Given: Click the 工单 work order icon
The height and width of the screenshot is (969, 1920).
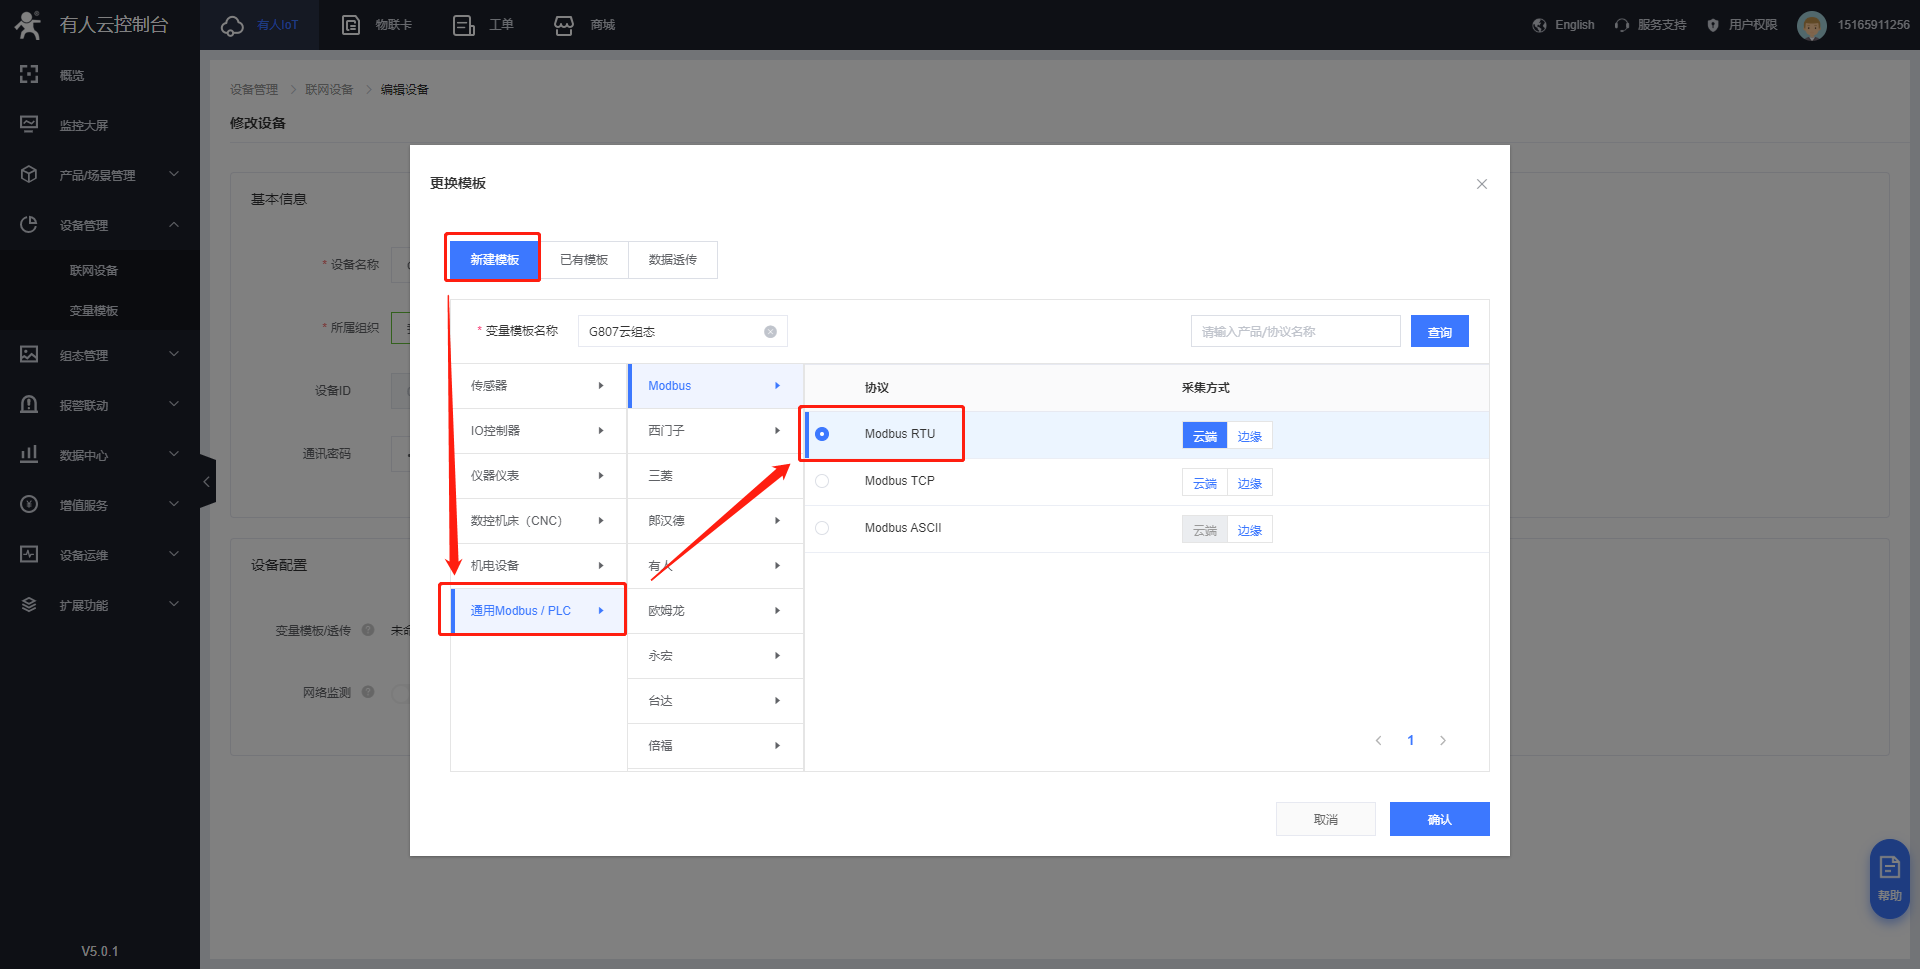Looking at the screenshot, I should click(x=463, y=25).
